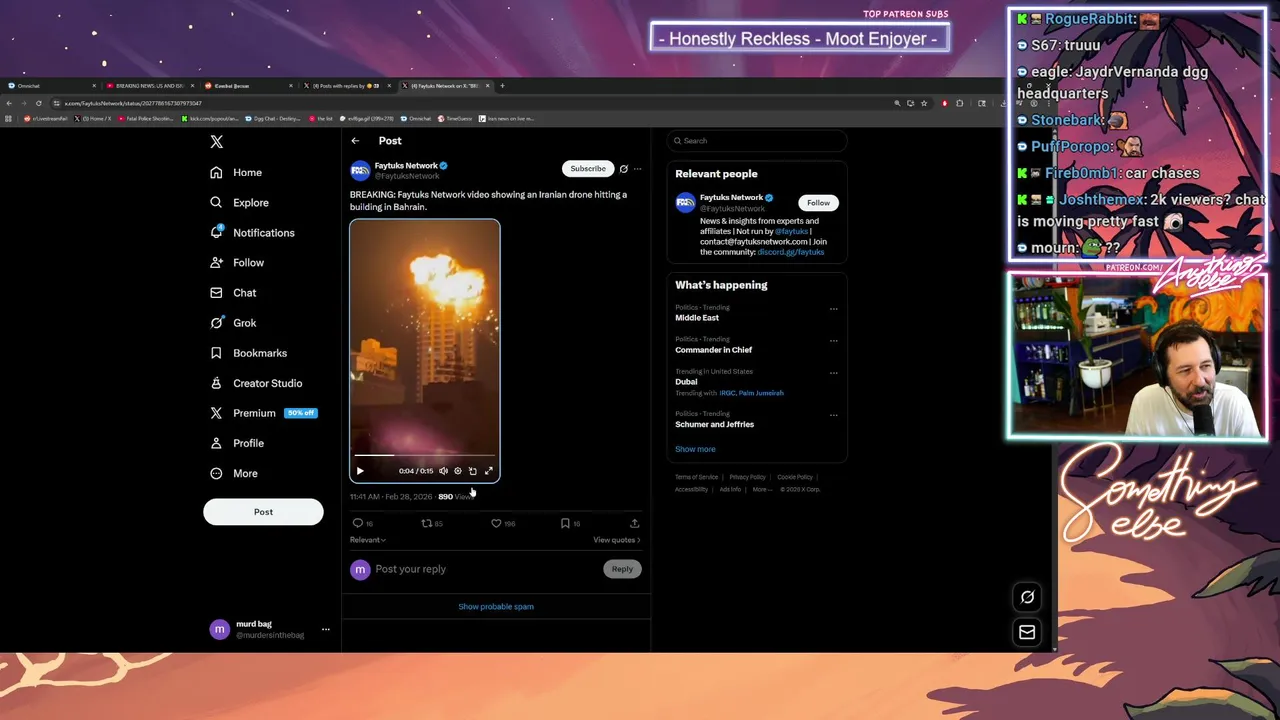The image size is (1280, 720).
Task: Open Home in the X sidebar
Action: pyautogui.click(x=236, y=172)
